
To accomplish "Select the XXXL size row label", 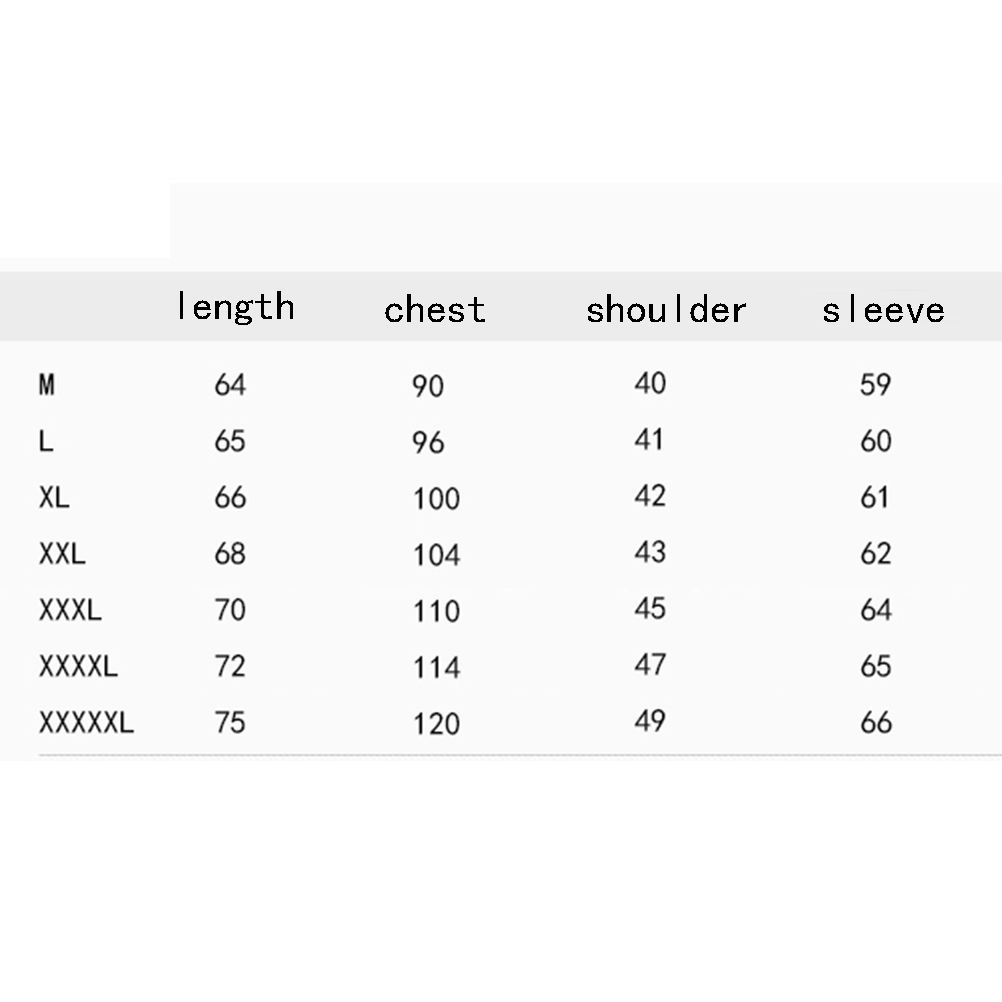I will [x=70, y=609].
